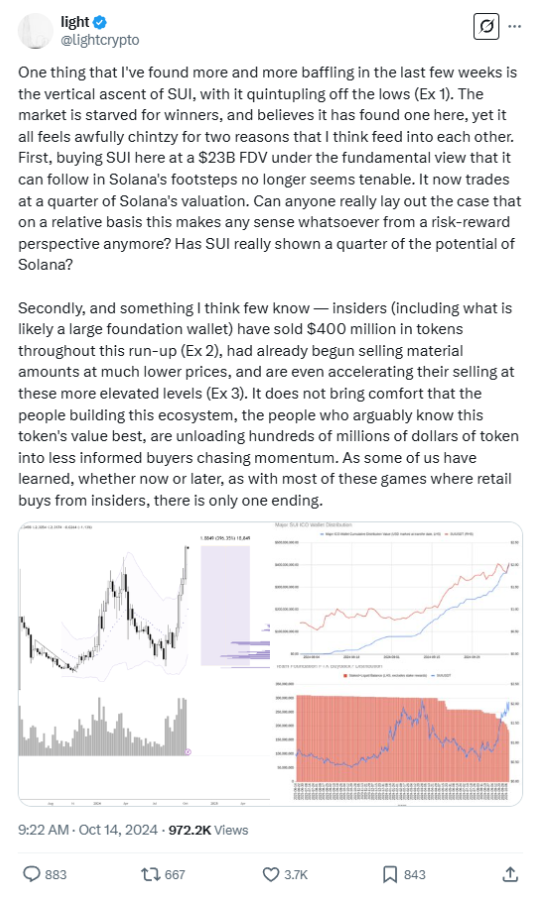Click the 843 bookmarks count
This screenshot has height=914, width=543.
pyautogui.click(x=415, y=874)
